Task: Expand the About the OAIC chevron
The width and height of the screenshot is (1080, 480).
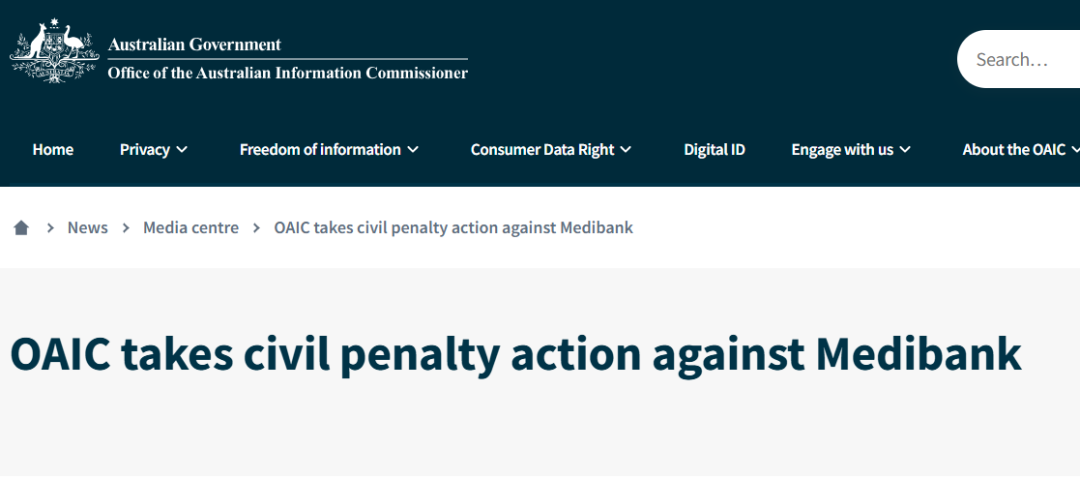Action: [1075, 150]
